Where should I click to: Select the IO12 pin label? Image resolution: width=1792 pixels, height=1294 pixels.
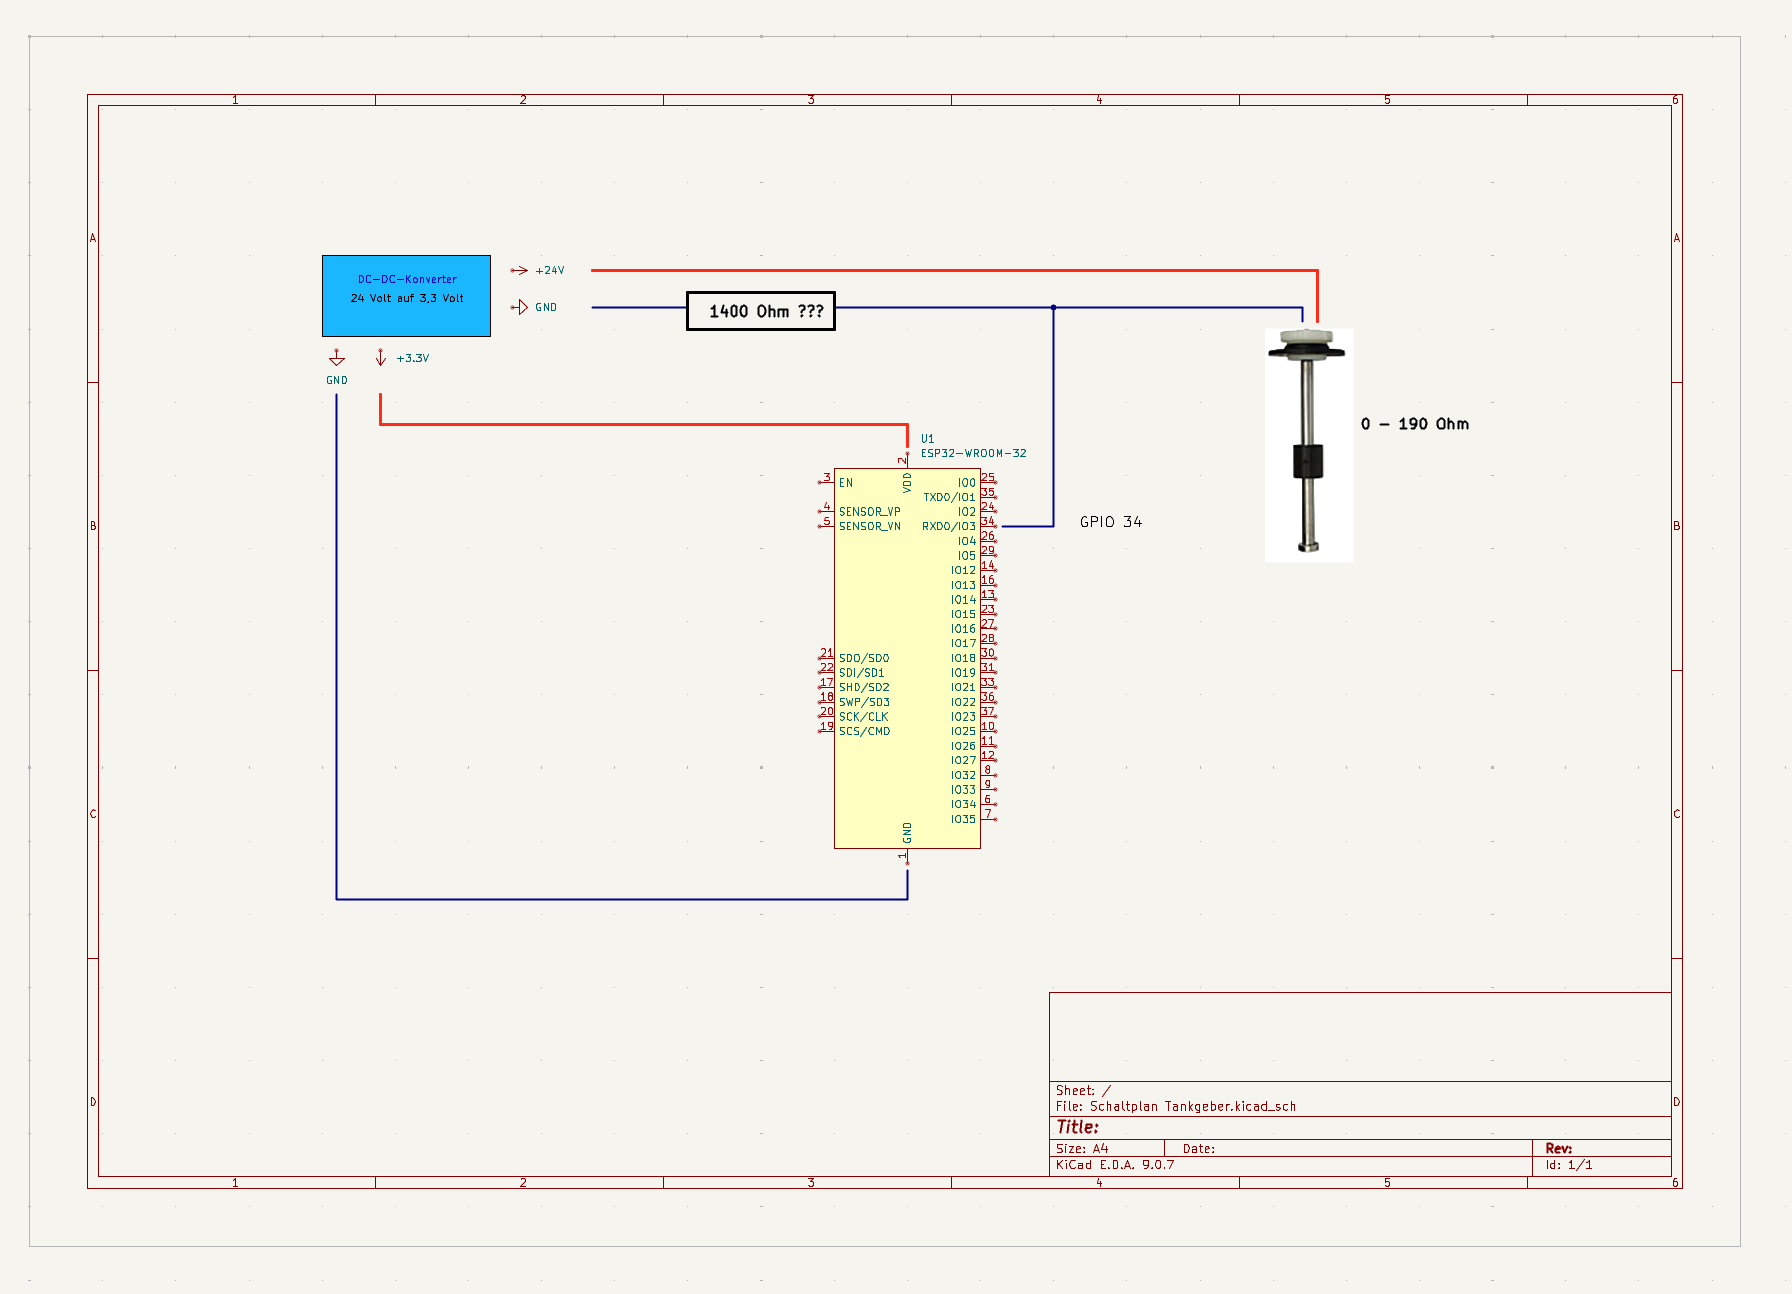click(963, 570)
